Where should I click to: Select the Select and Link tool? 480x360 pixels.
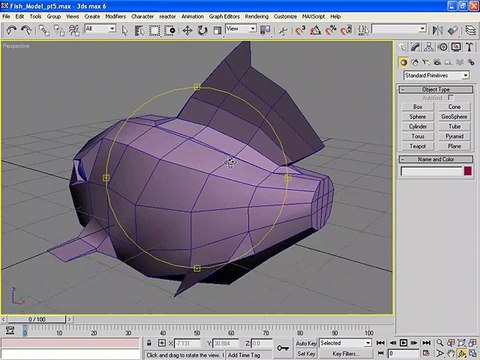[x=44, y=30]
